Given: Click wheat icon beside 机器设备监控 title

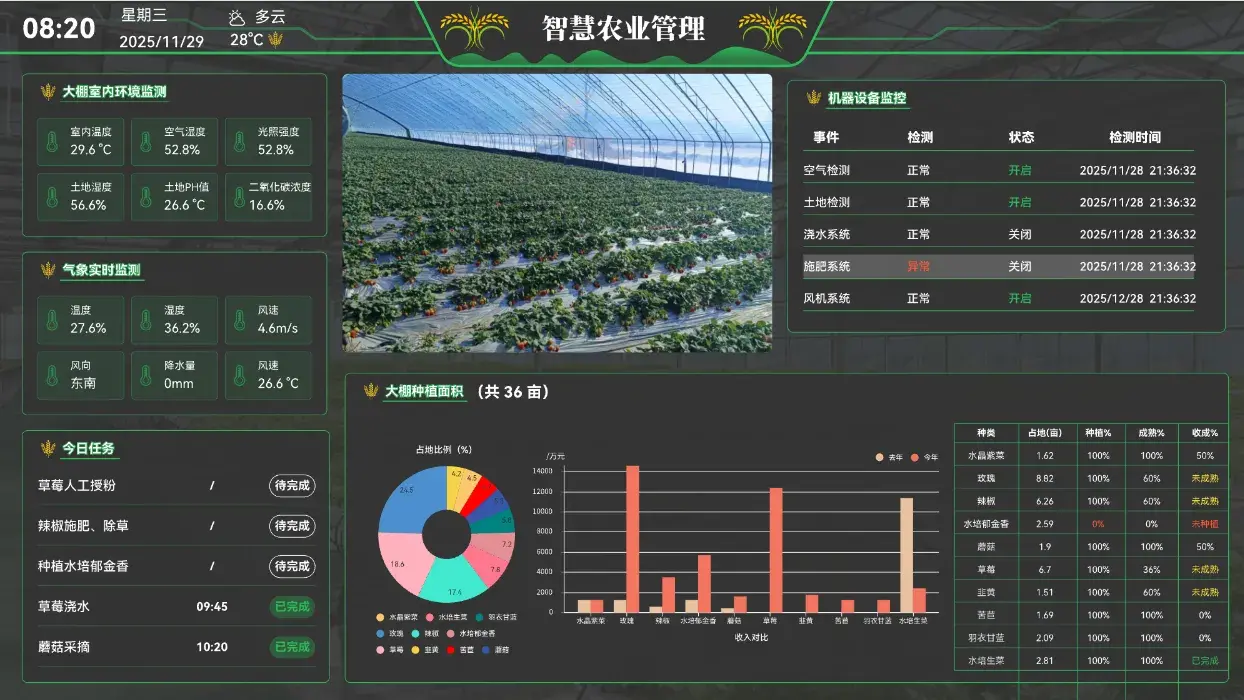Looking at the screenshot, I should pyautogui.click(x=813, y=98).
